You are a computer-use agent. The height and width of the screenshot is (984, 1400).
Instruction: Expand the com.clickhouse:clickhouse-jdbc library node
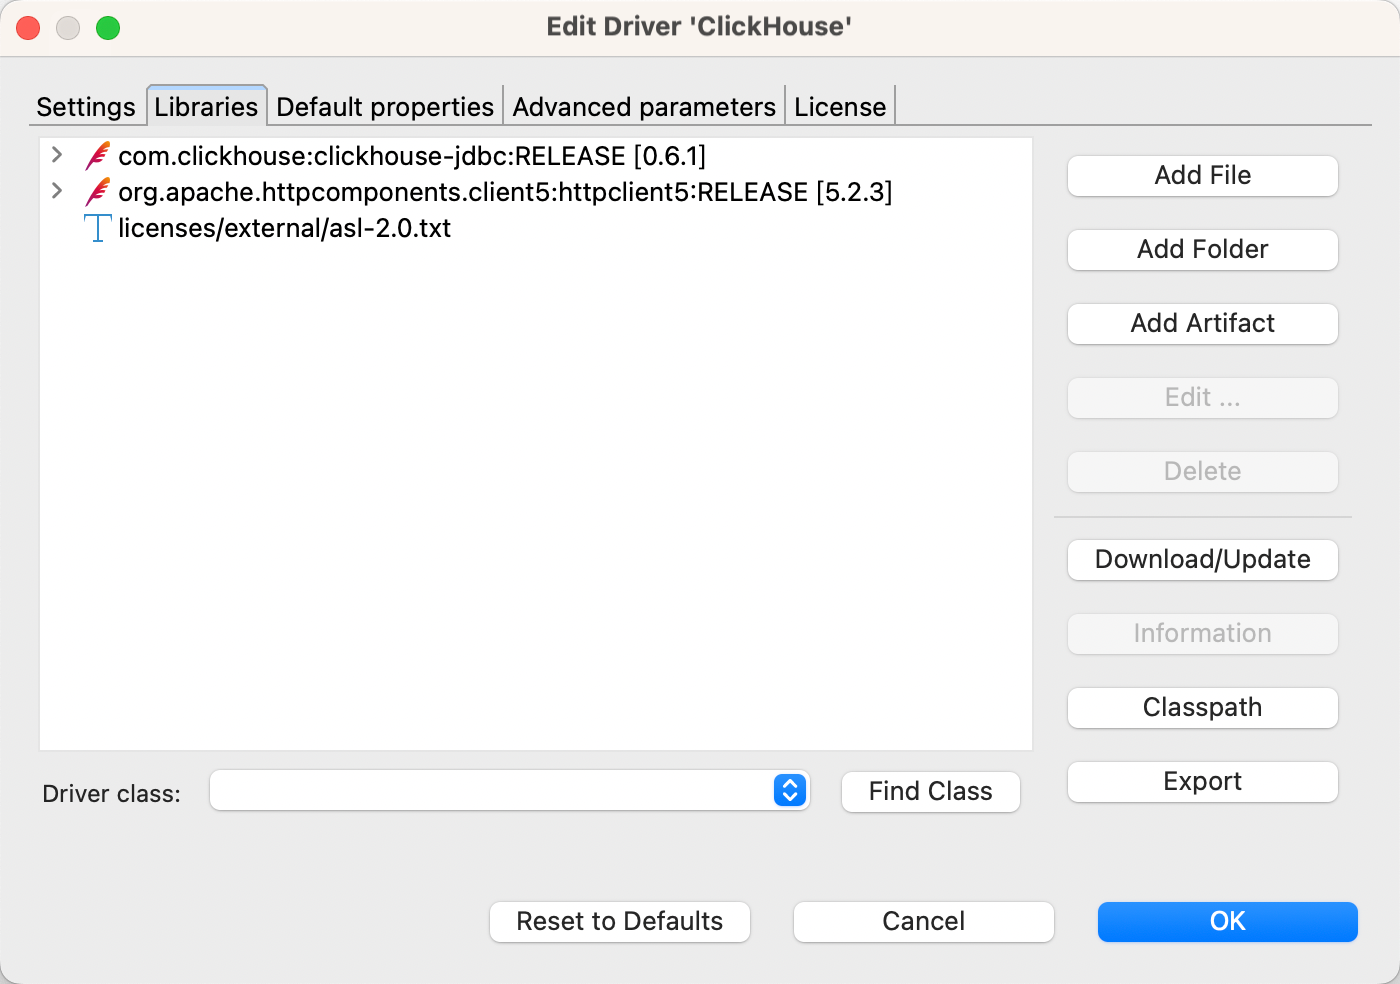pos(57,155)
